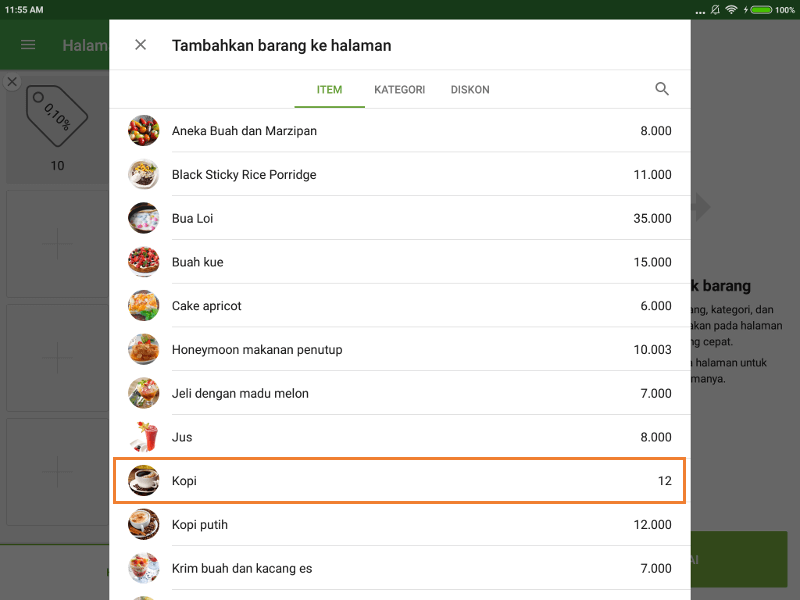This screenshot has height=600, width=800.
Task: Switch to the KATEGORI tab
Action: click(399, 89)
